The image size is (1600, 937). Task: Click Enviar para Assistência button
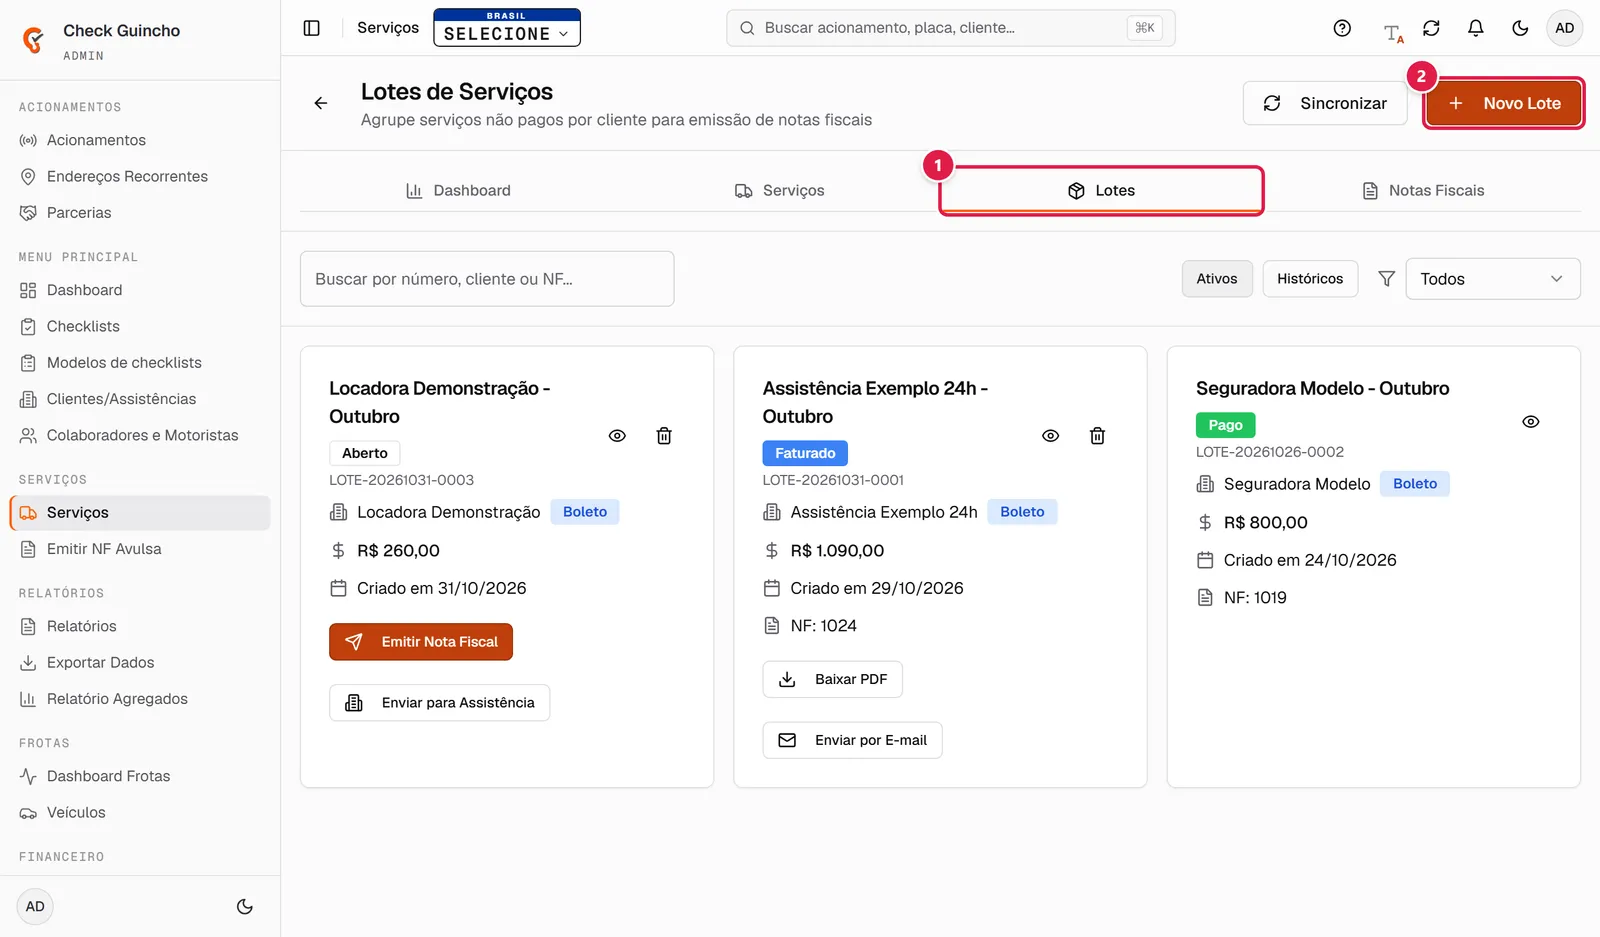tap(440, 703)
